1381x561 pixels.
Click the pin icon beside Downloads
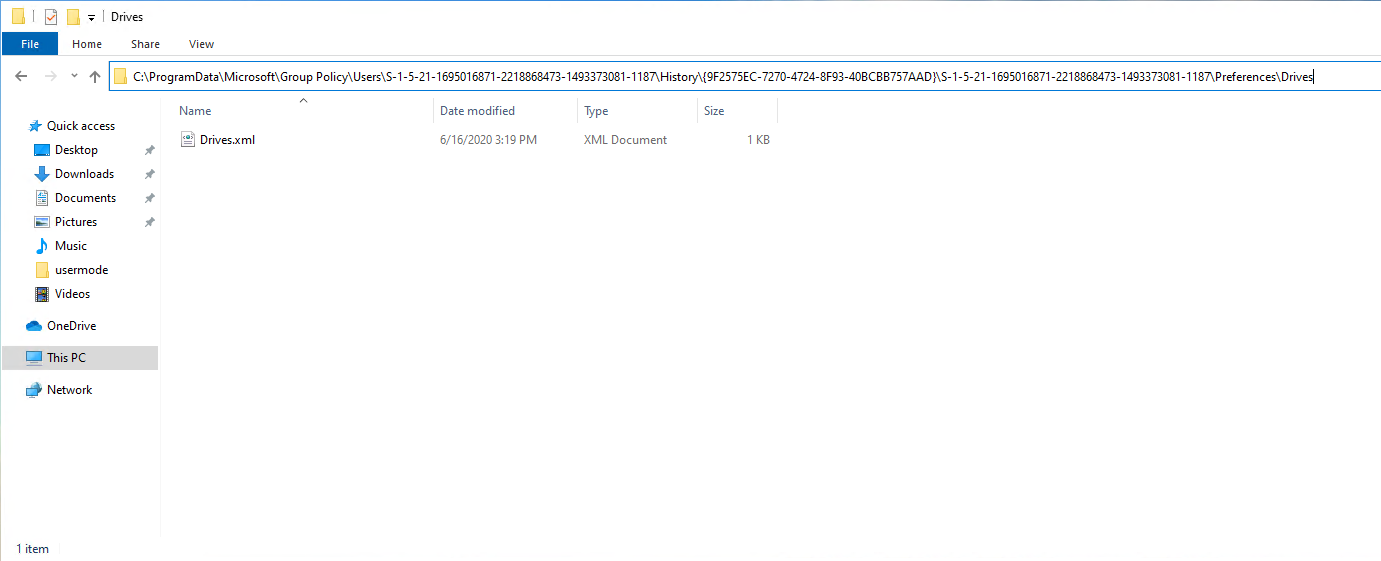pyautogui.click(x=149, y=174)
